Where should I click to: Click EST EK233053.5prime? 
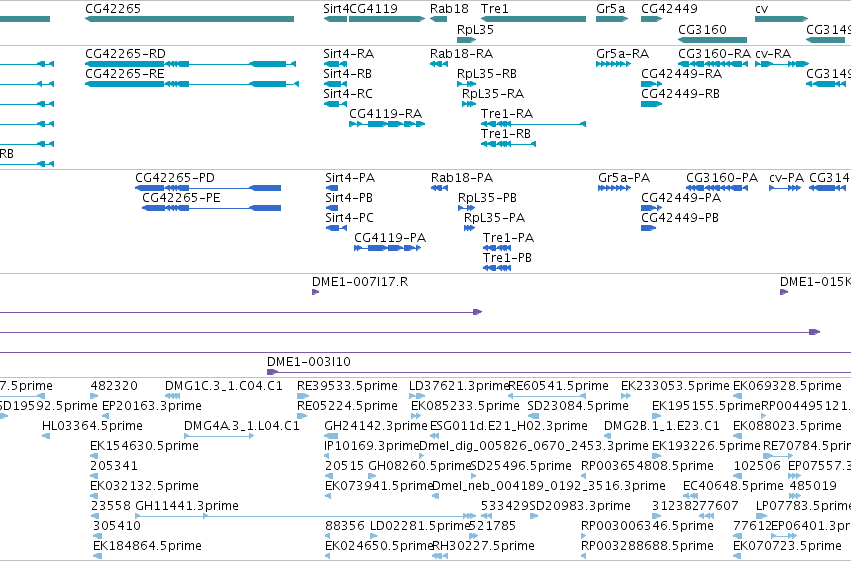[626, 396]
